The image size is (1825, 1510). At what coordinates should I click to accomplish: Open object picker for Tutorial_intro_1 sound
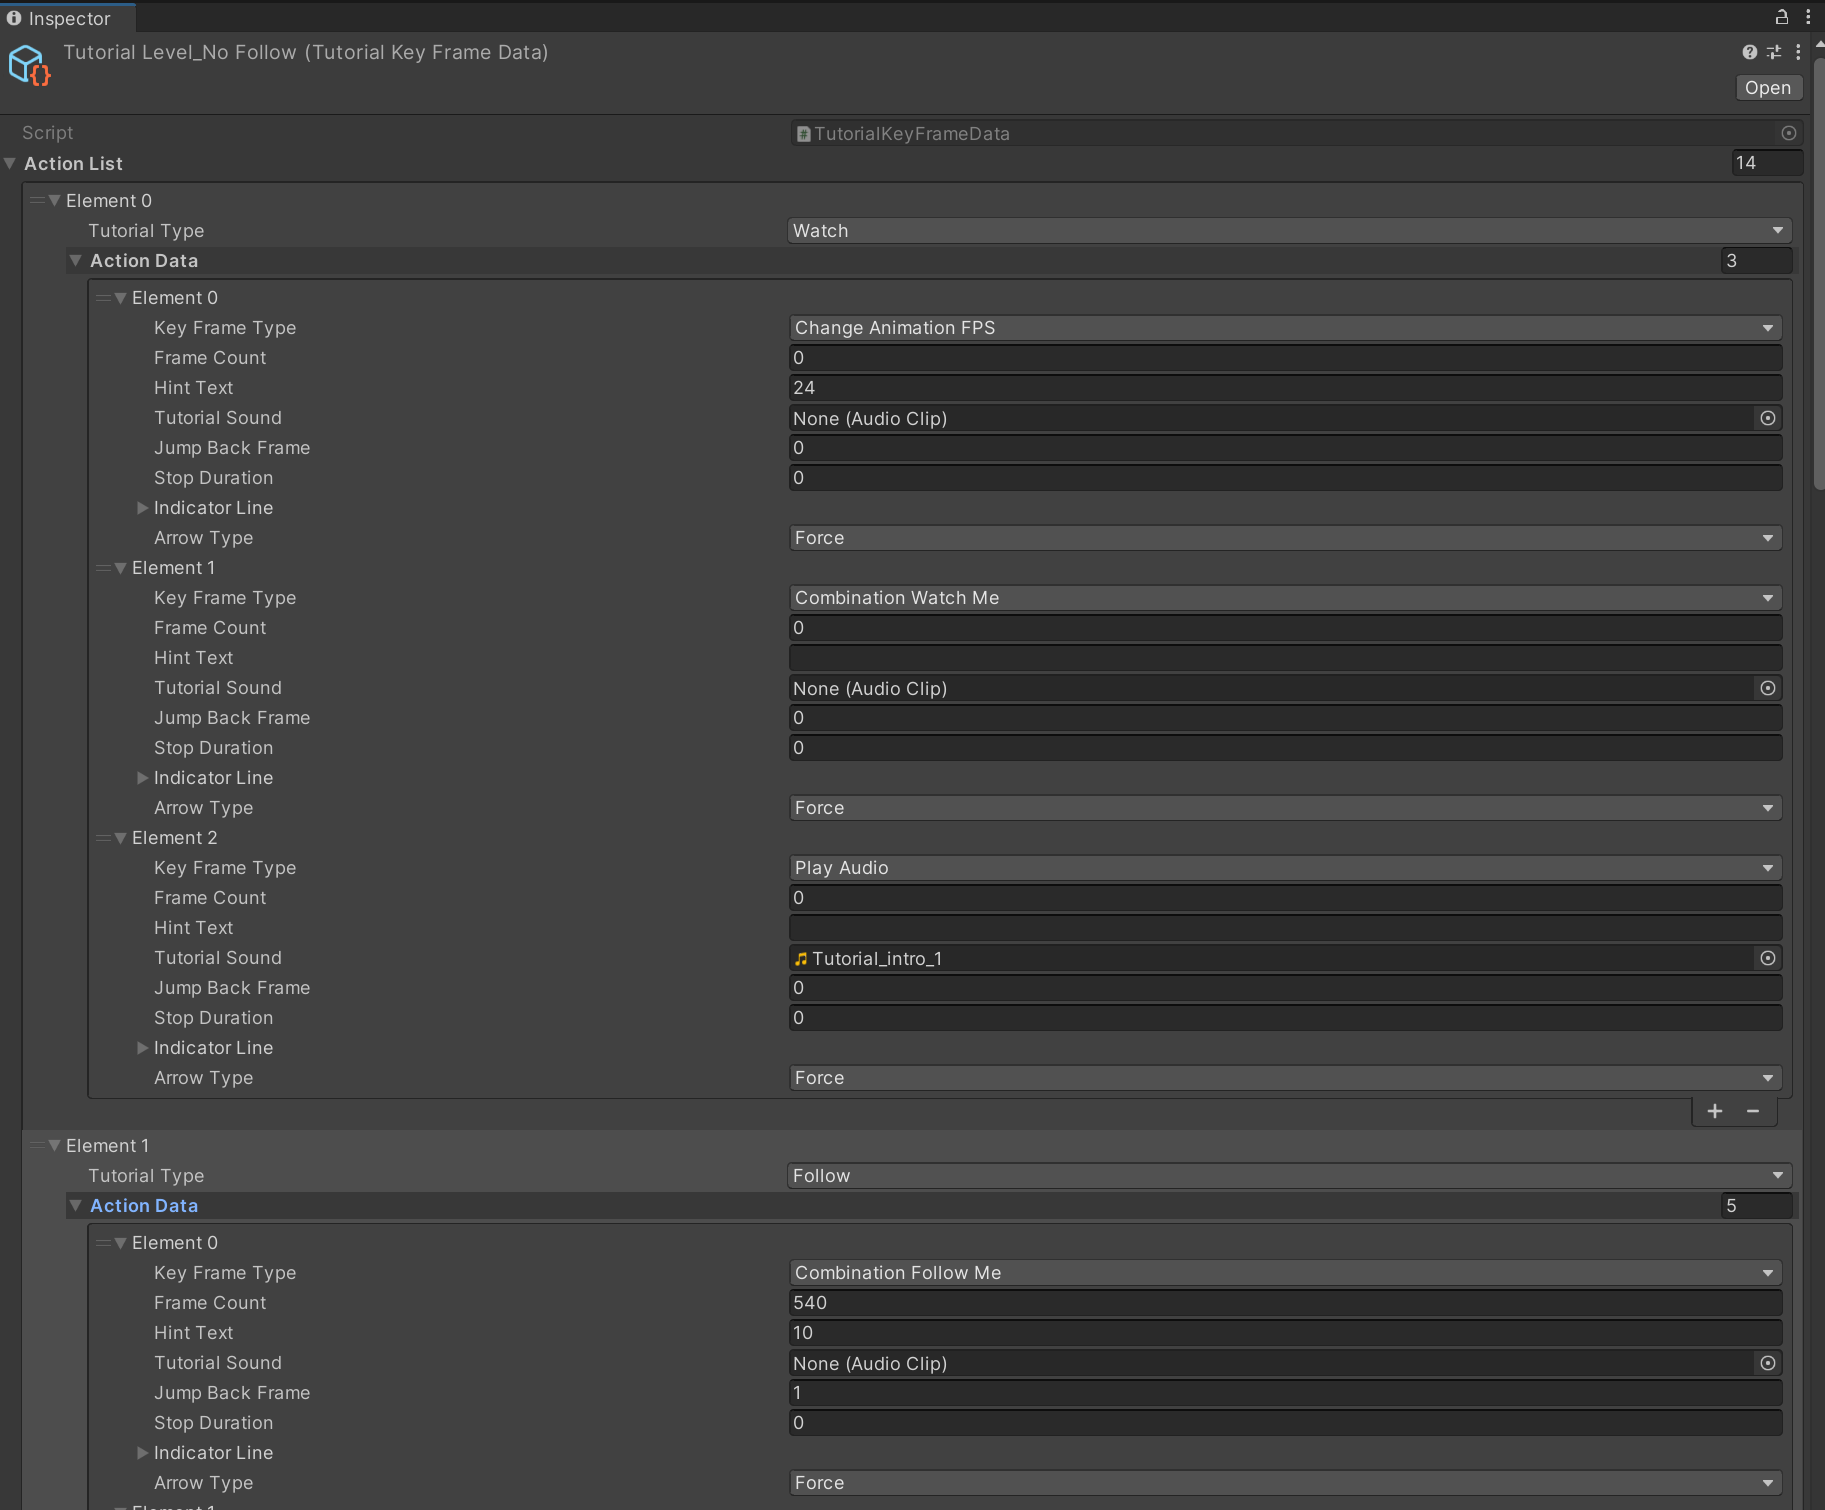(1767, 958)
